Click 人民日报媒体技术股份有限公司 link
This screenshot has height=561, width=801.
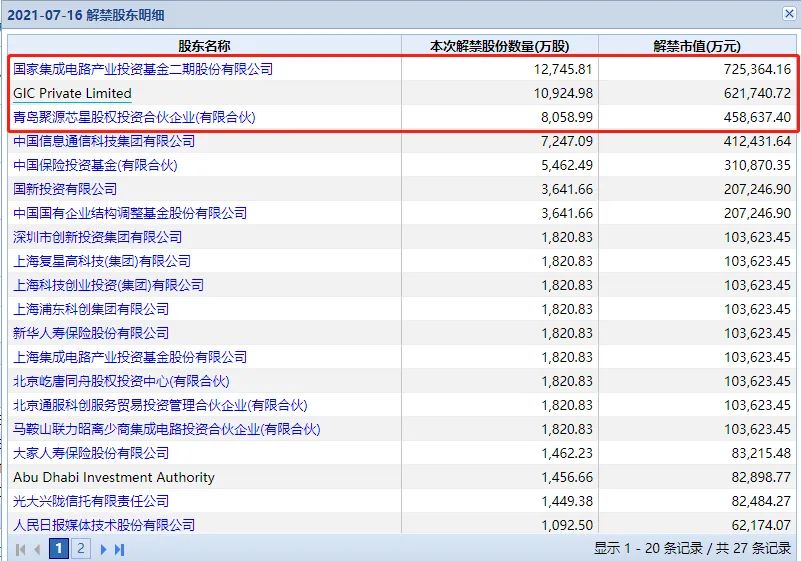point(104,525)
